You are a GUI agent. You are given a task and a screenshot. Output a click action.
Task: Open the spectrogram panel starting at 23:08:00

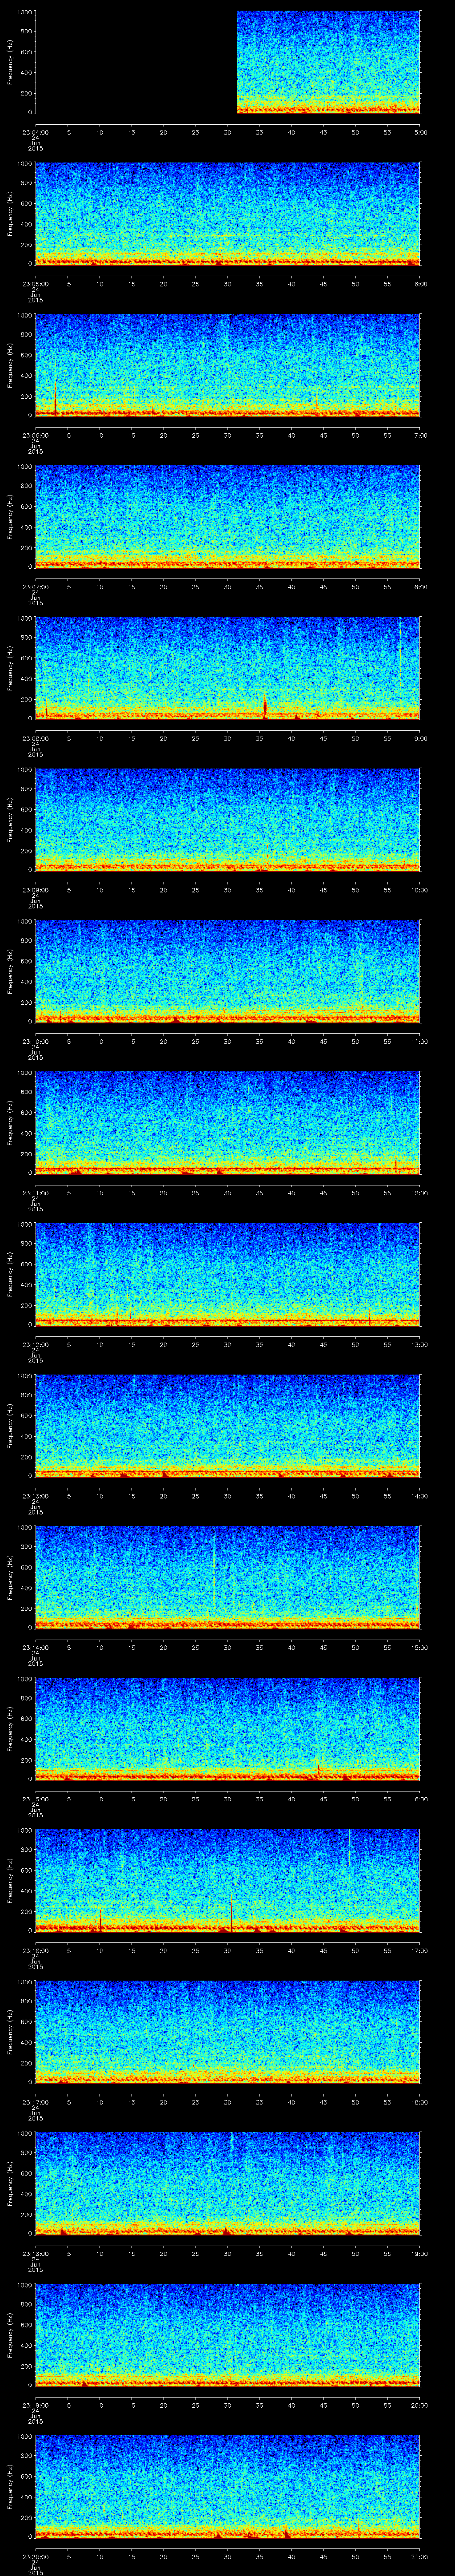[x=228, y=669]
